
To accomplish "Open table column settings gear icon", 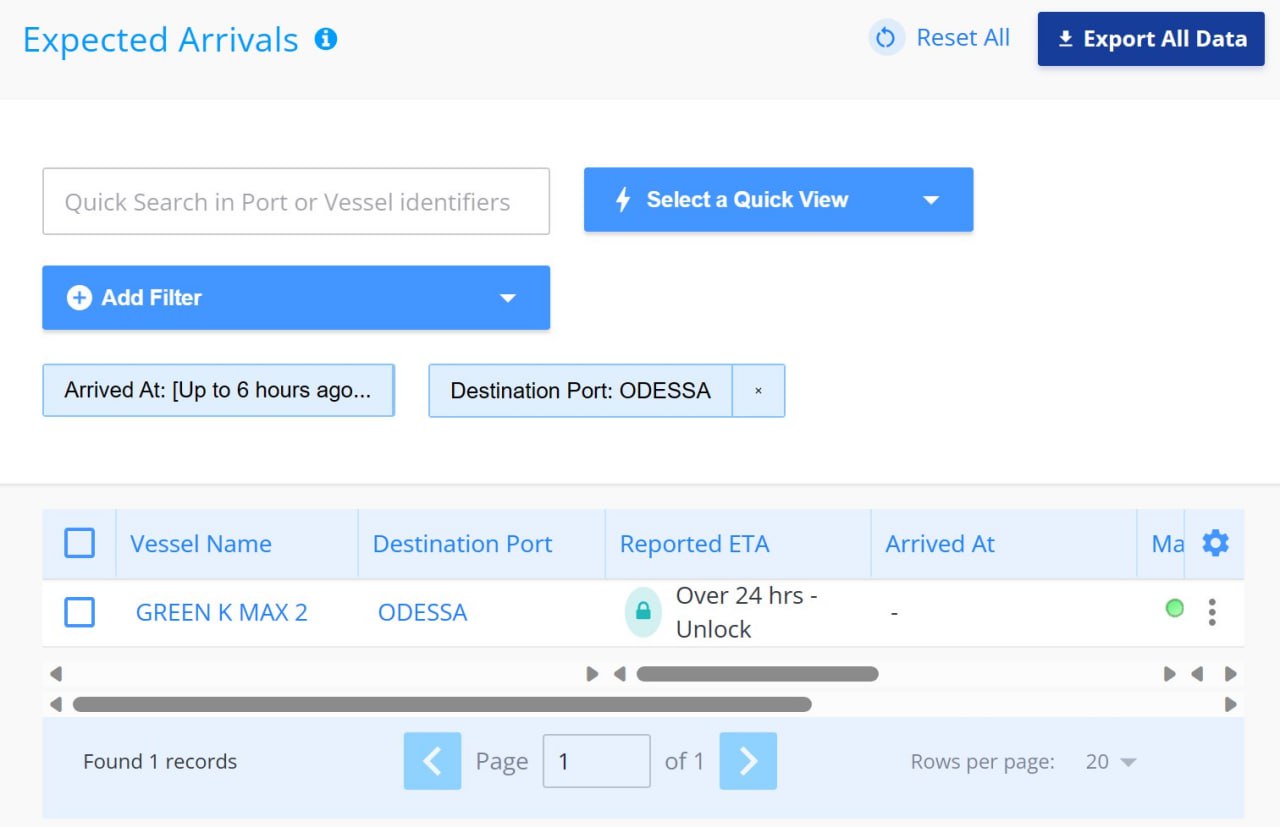I will tap(1215, 543).
